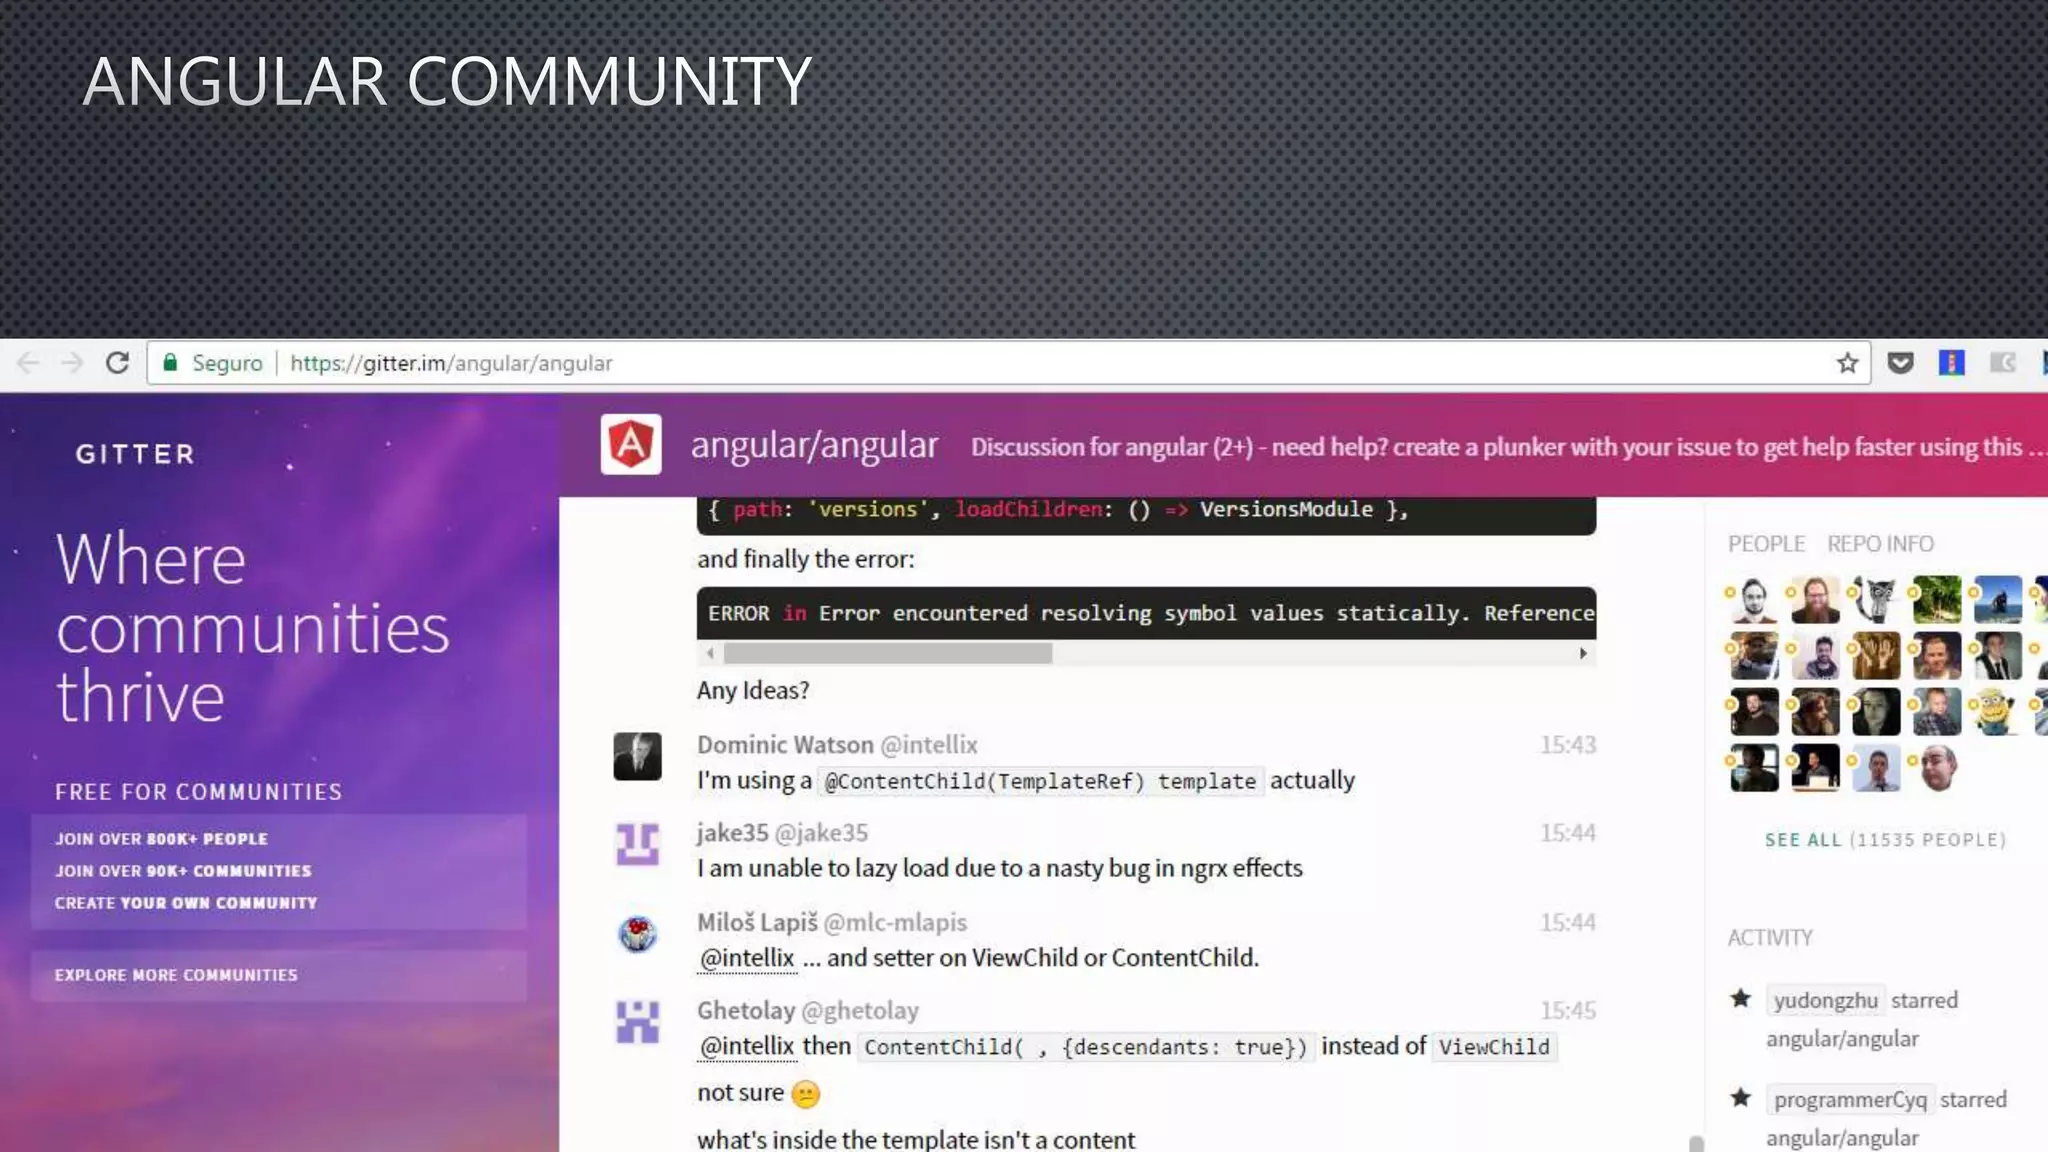Click the browser back arrow

pyautogui.click(x=28, y=363)
